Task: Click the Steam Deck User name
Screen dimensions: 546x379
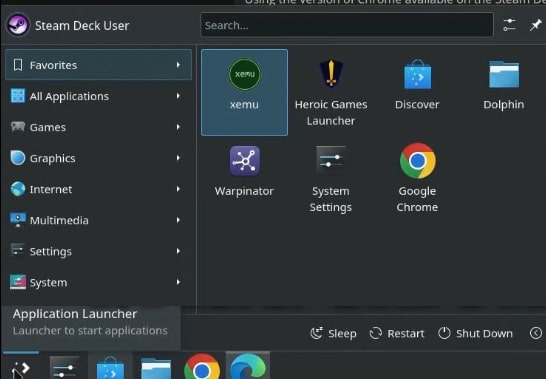Action: coord(82,25)
